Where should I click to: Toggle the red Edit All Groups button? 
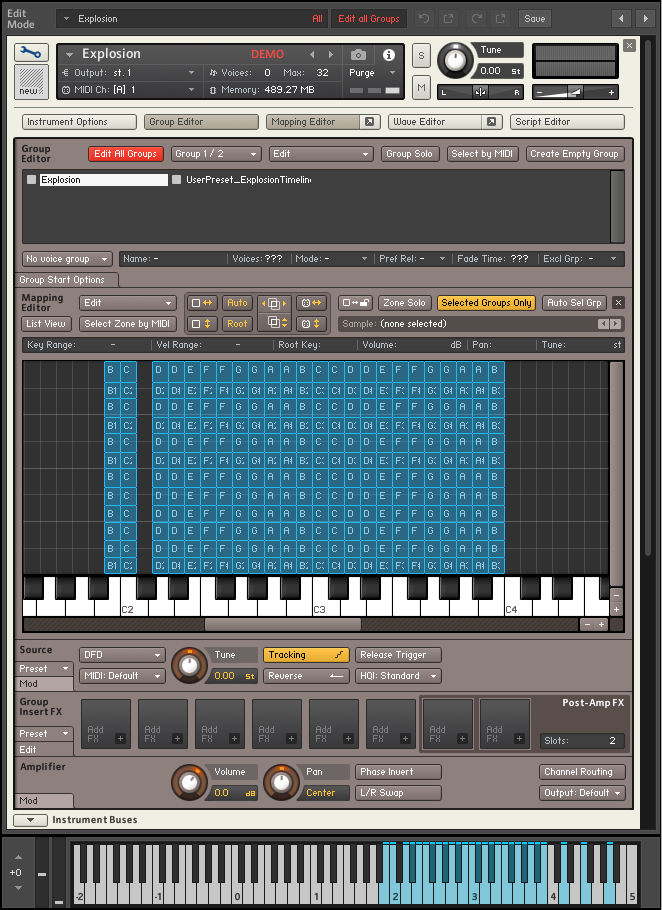pos(125,154)
